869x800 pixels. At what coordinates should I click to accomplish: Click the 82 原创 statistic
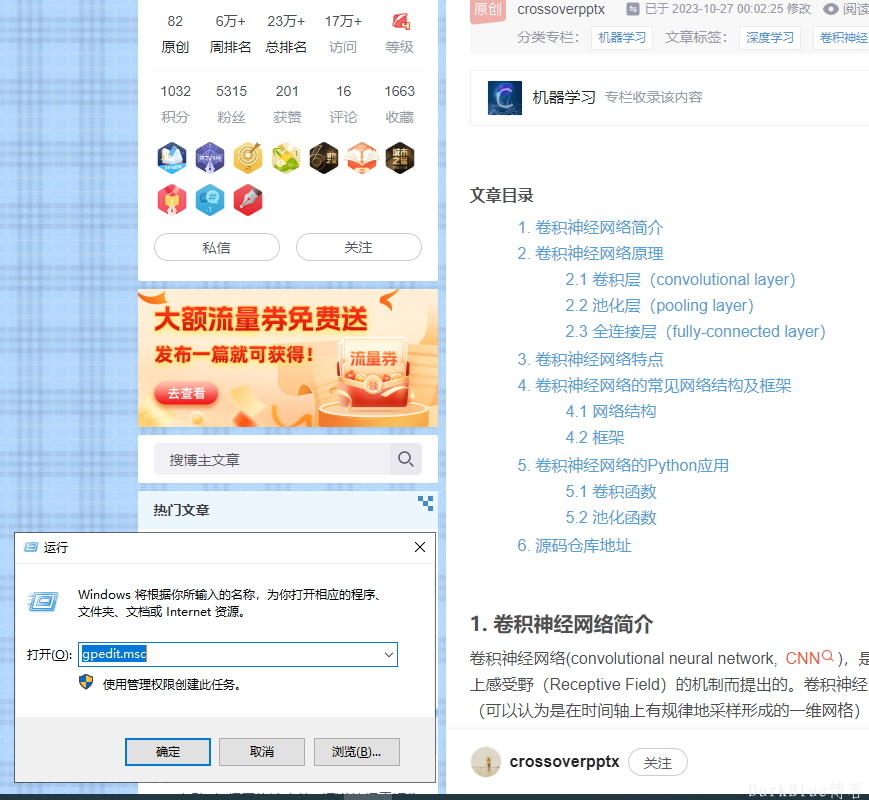(x=175, y=34)
